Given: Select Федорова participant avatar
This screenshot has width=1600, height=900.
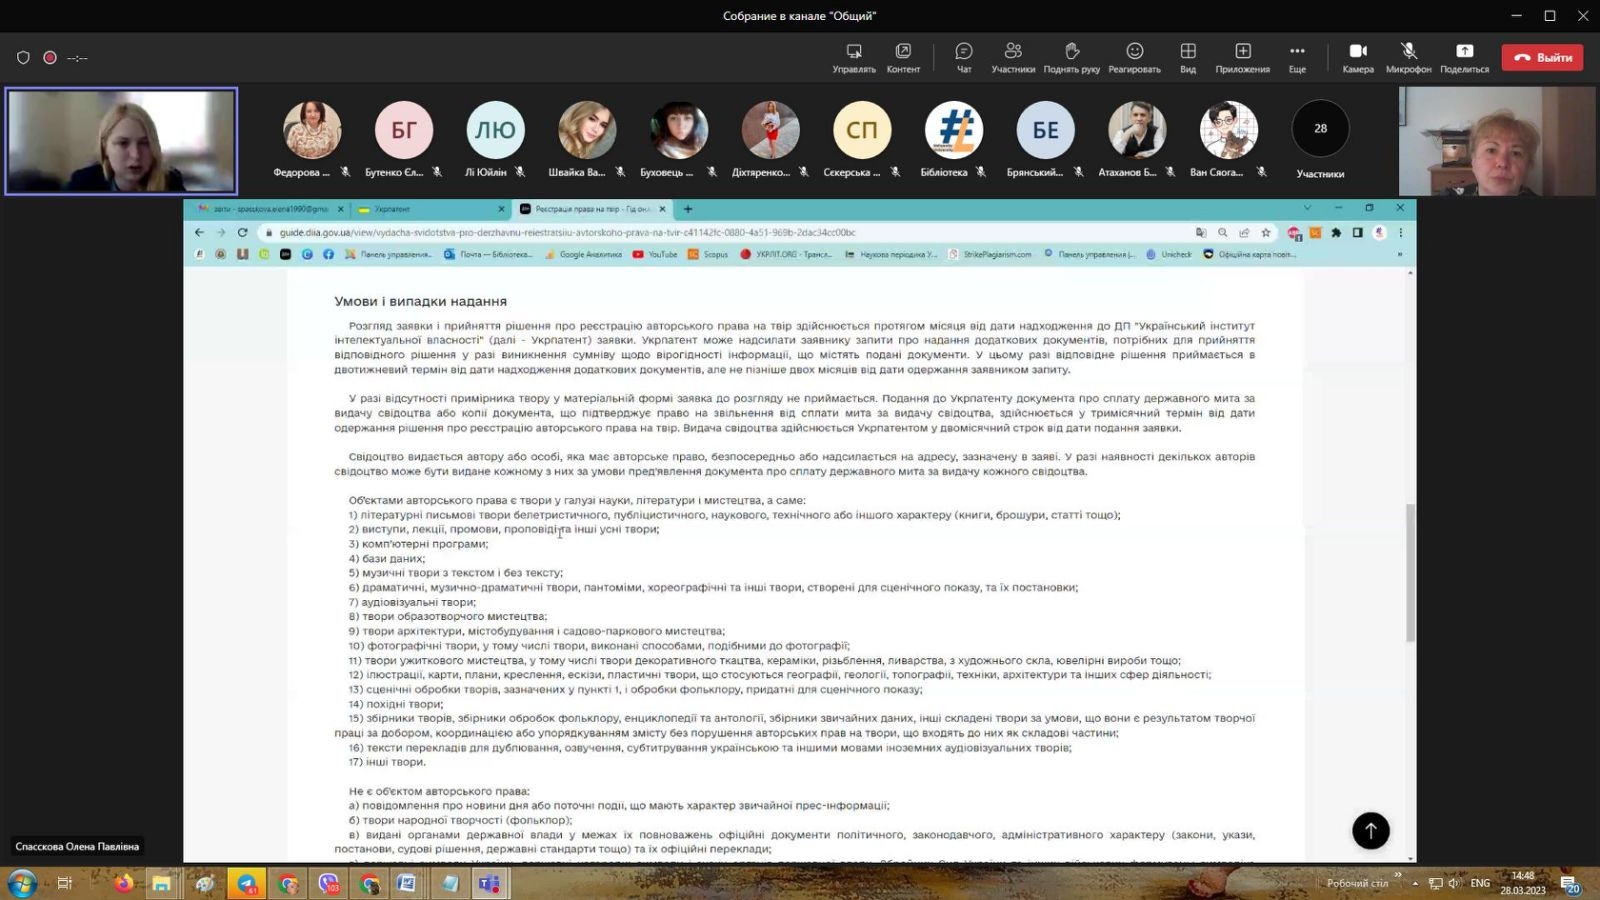Looking at the screenshot, I should click(x=312, y=129).
